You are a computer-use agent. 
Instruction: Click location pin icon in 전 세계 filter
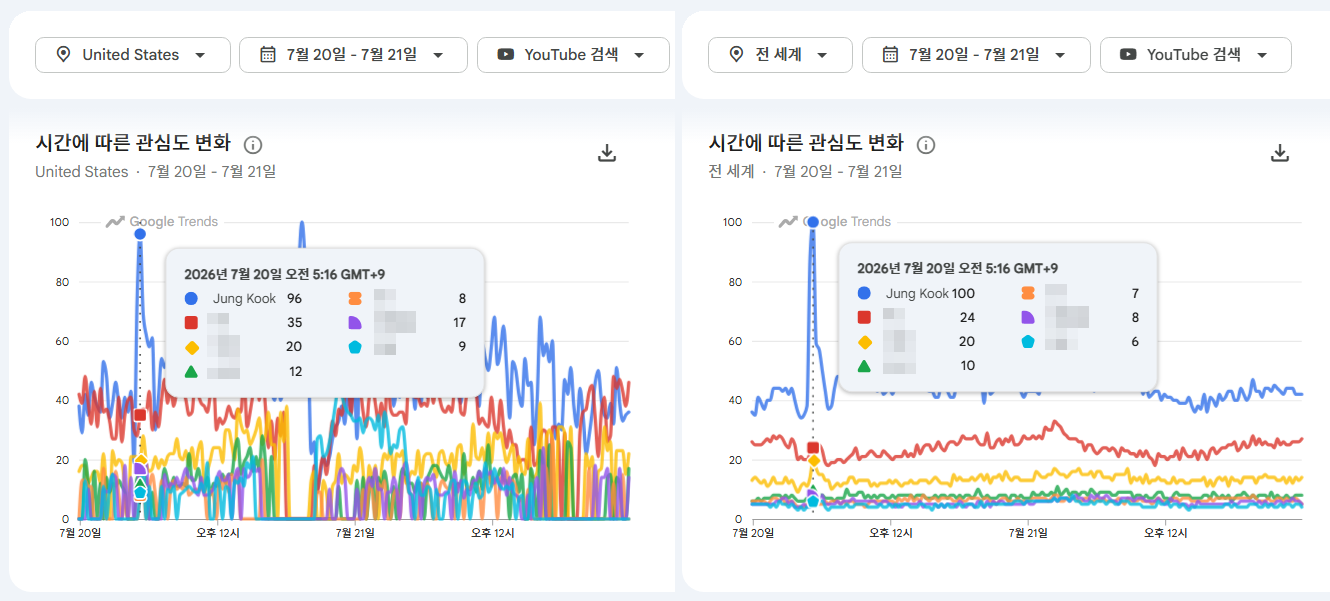pos(736,55)
